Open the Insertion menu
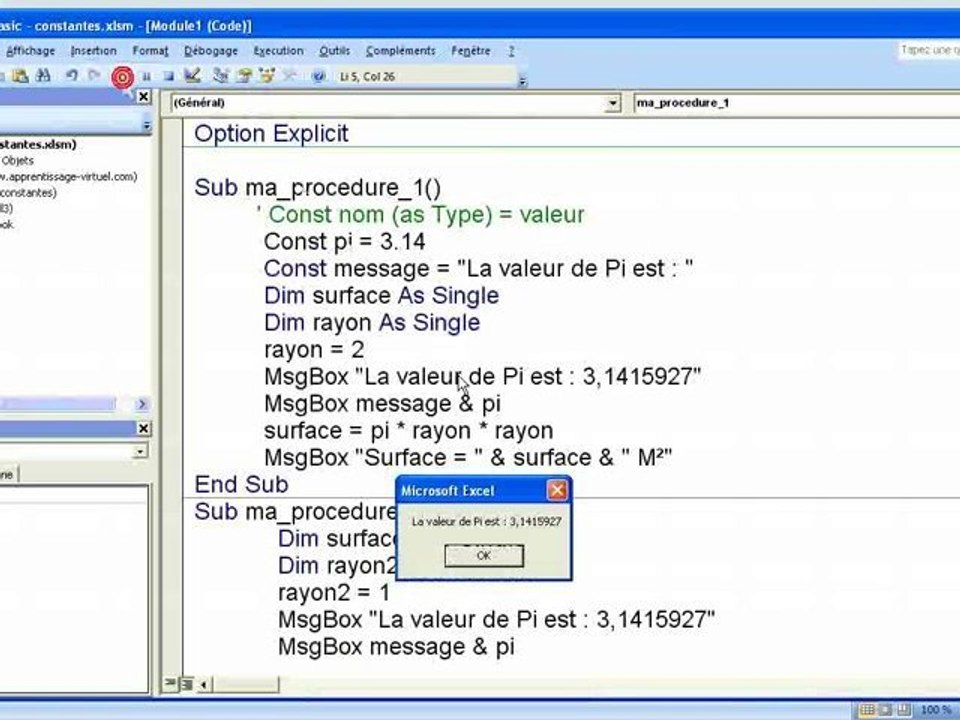 [x=93, y=51]
